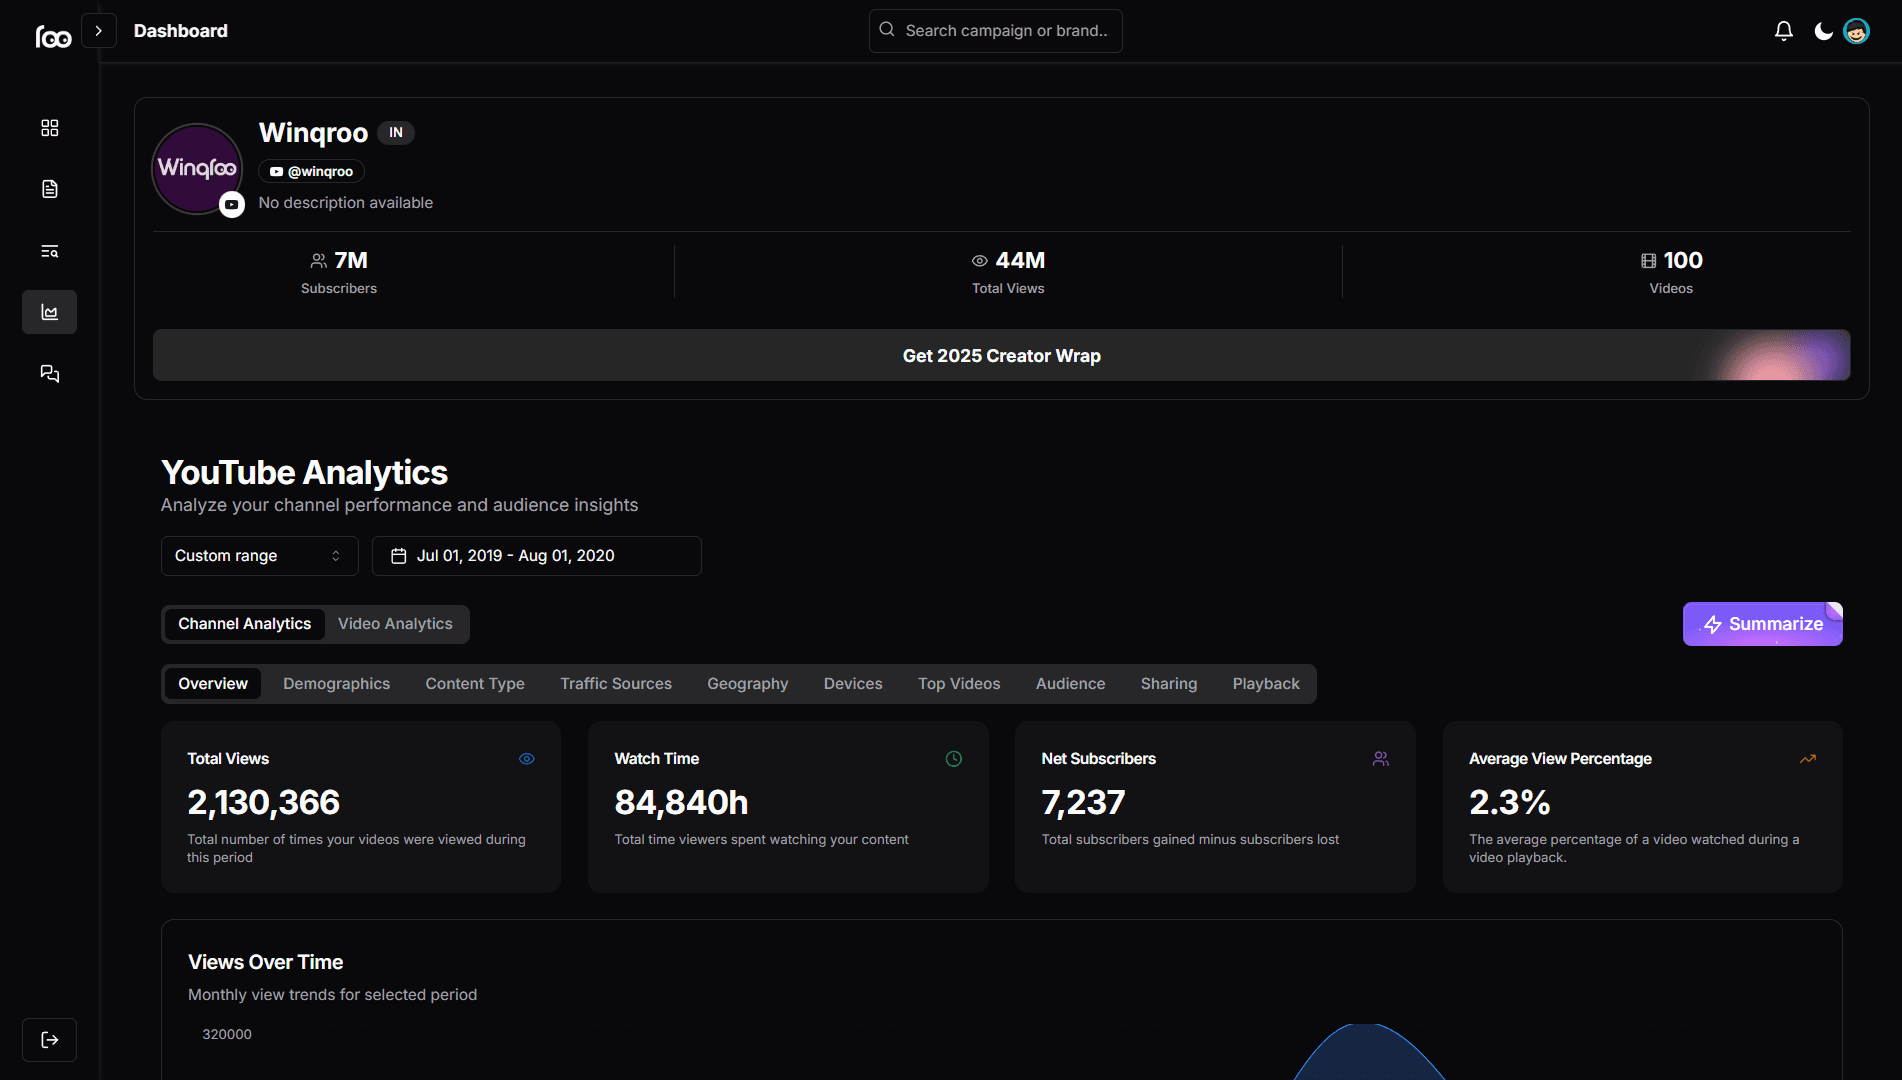
Task: Select the analytics chart icon in sidebar
Action: tap(49, 311)
